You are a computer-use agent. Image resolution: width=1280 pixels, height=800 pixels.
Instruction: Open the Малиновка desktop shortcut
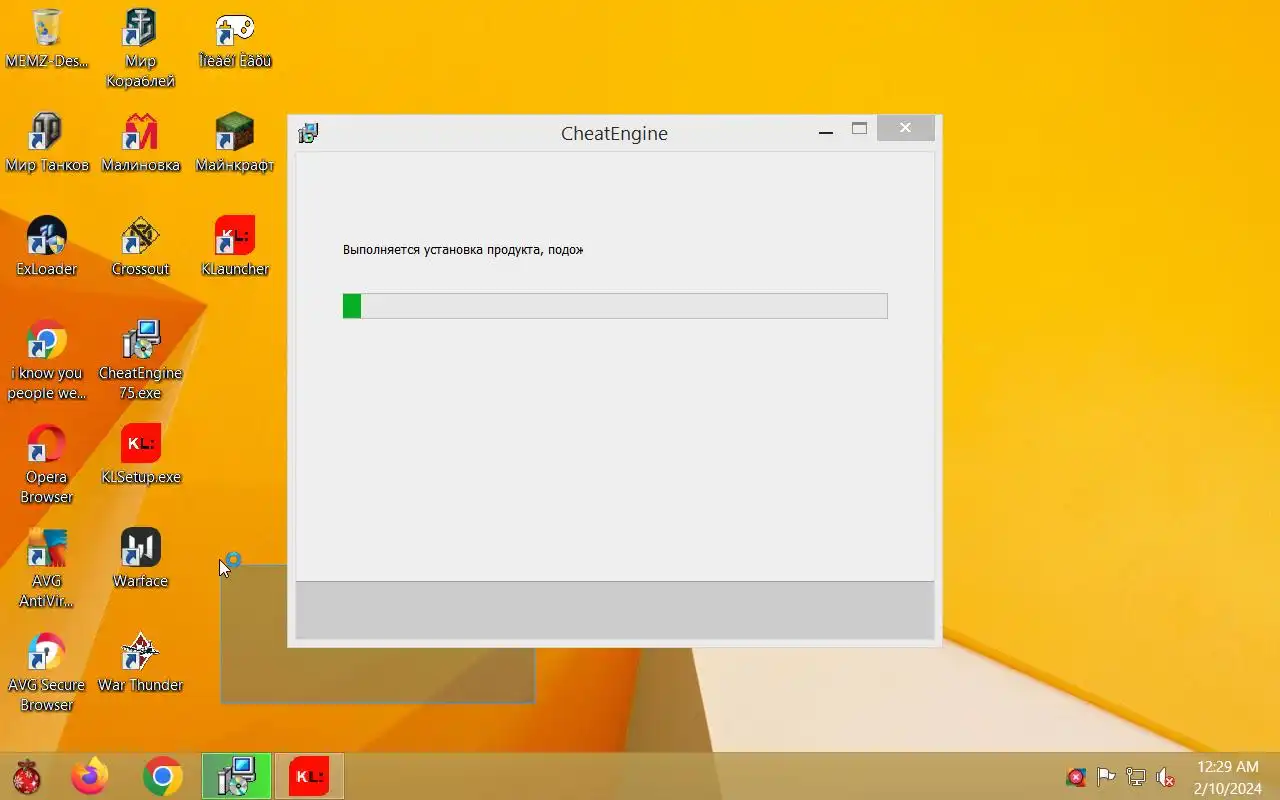coord(140,142)
